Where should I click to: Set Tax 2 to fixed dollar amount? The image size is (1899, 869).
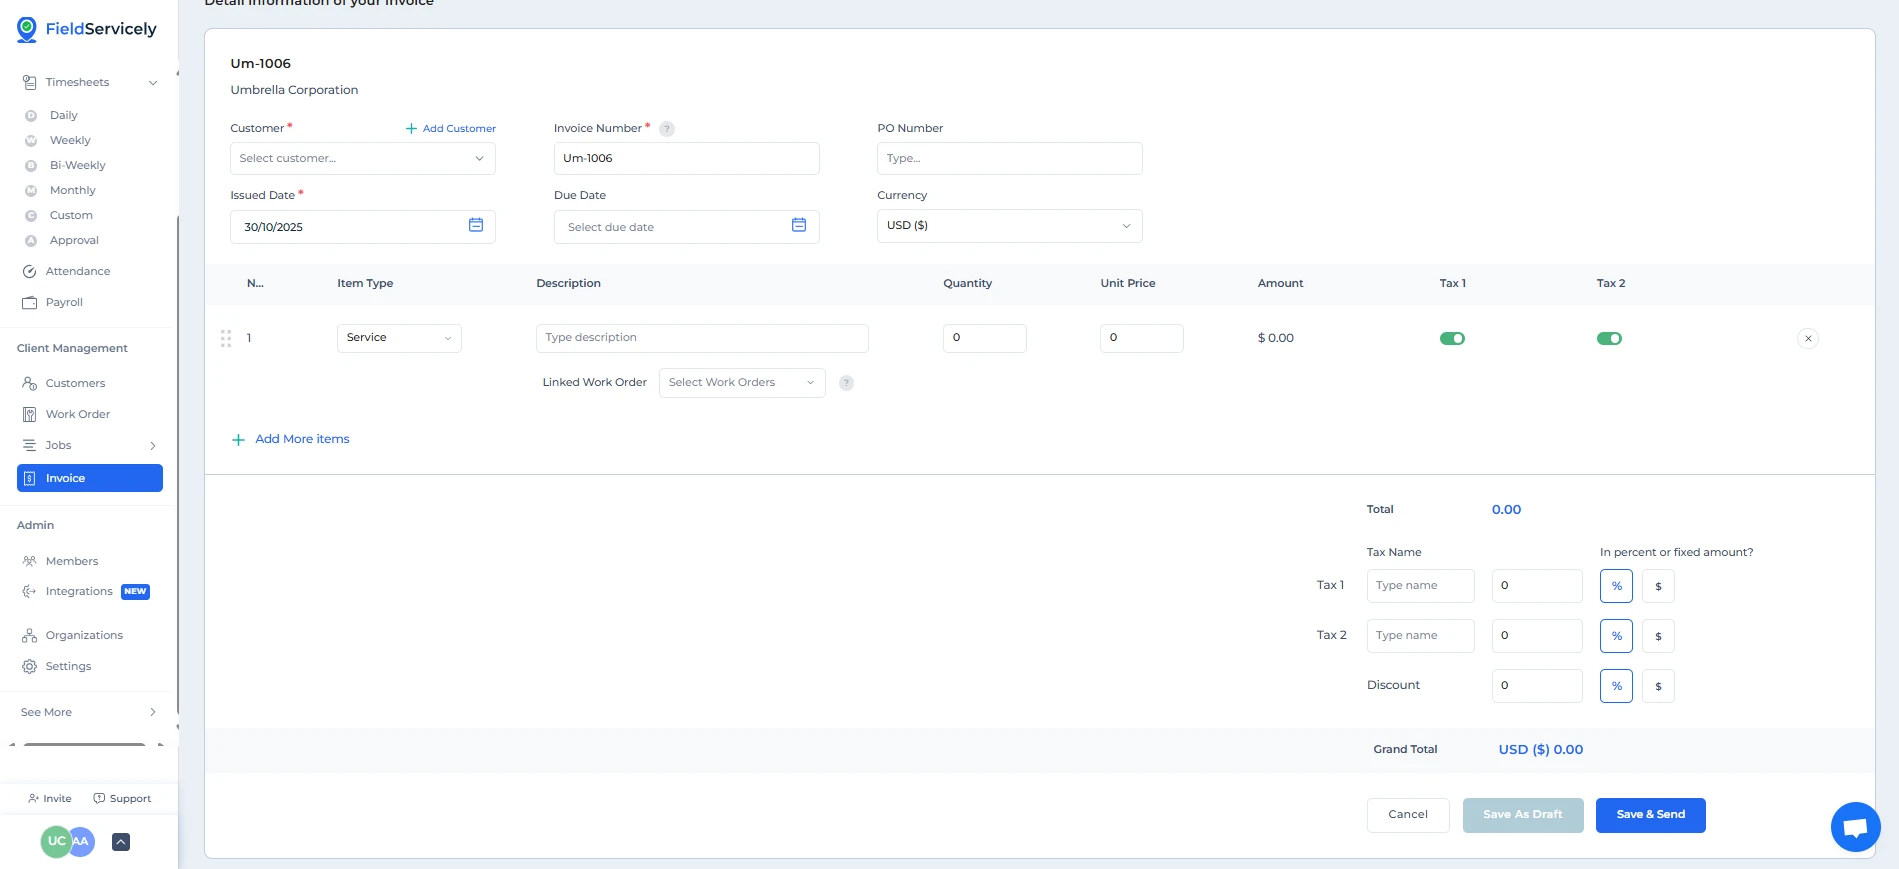coord(1658,636)
